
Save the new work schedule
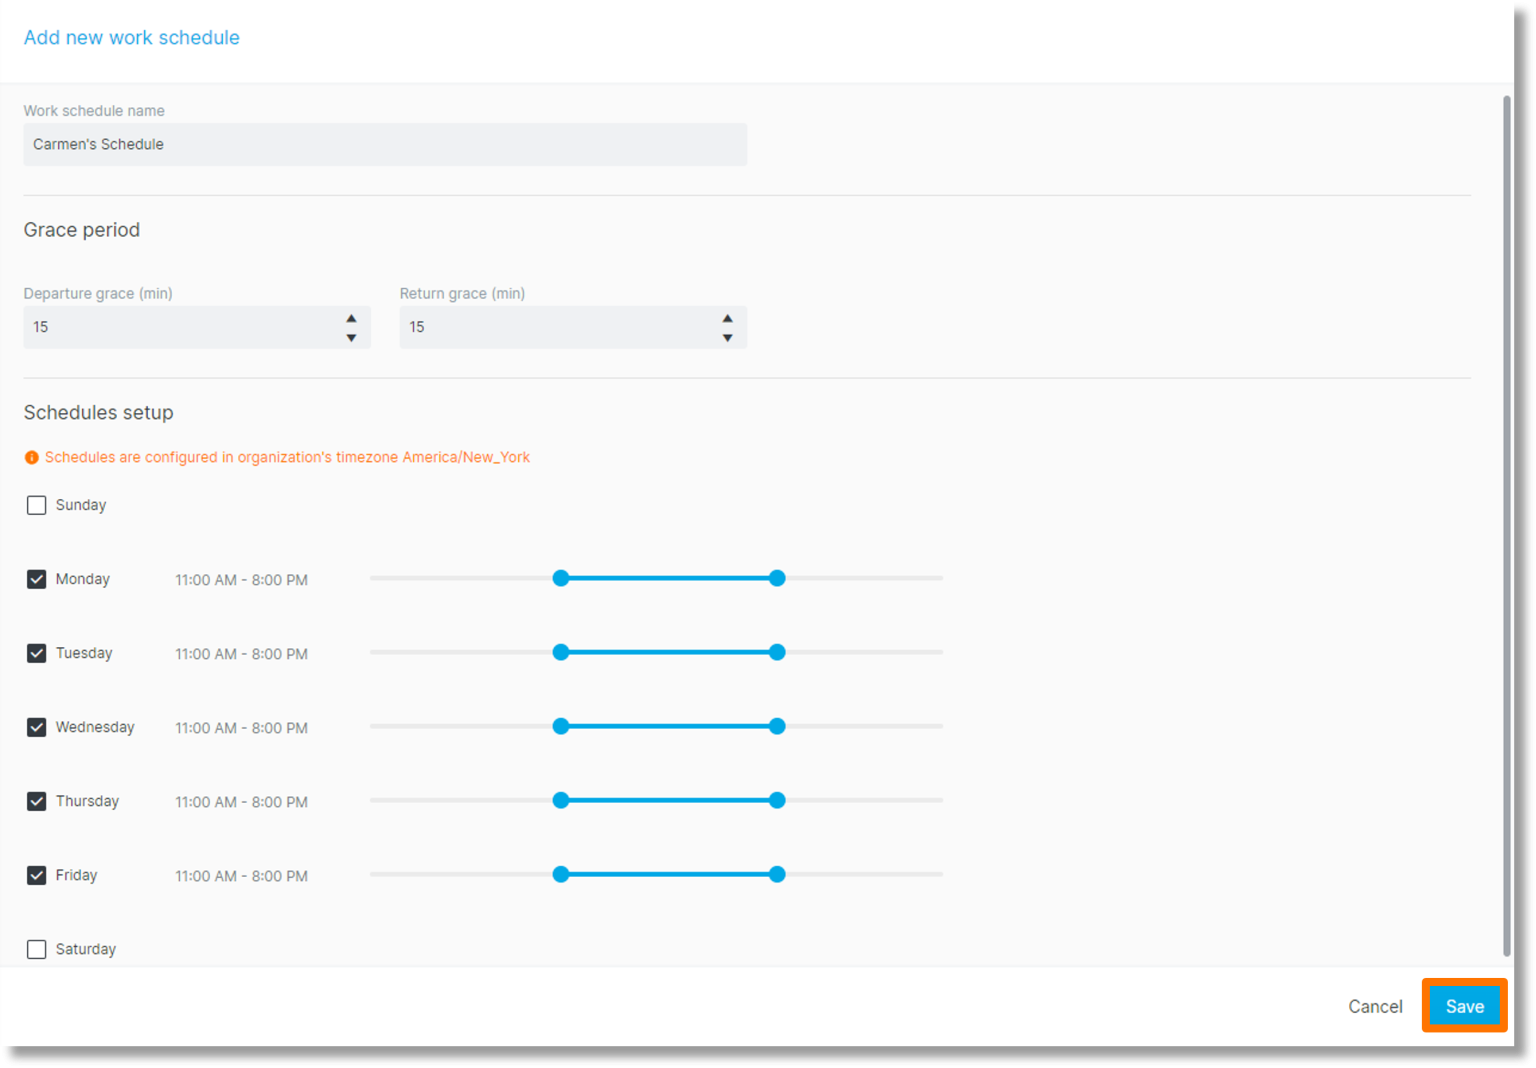tap(1464, 1006)
